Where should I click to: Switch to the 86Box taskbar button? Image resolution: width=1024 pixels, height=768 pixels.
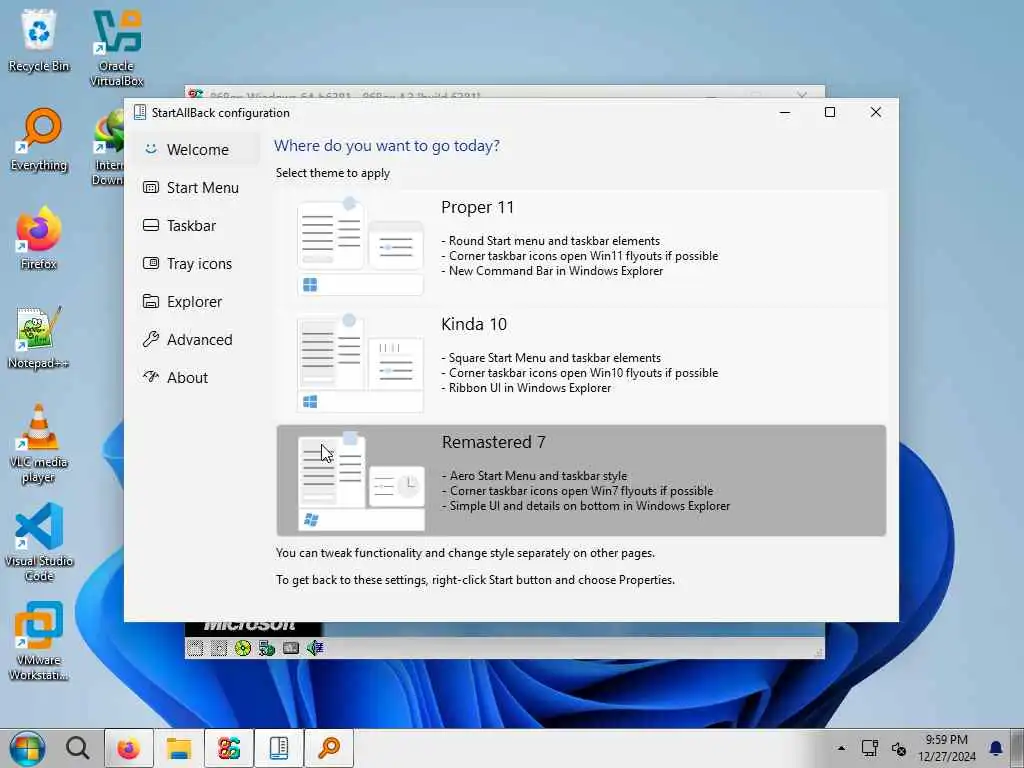(229, 748)
